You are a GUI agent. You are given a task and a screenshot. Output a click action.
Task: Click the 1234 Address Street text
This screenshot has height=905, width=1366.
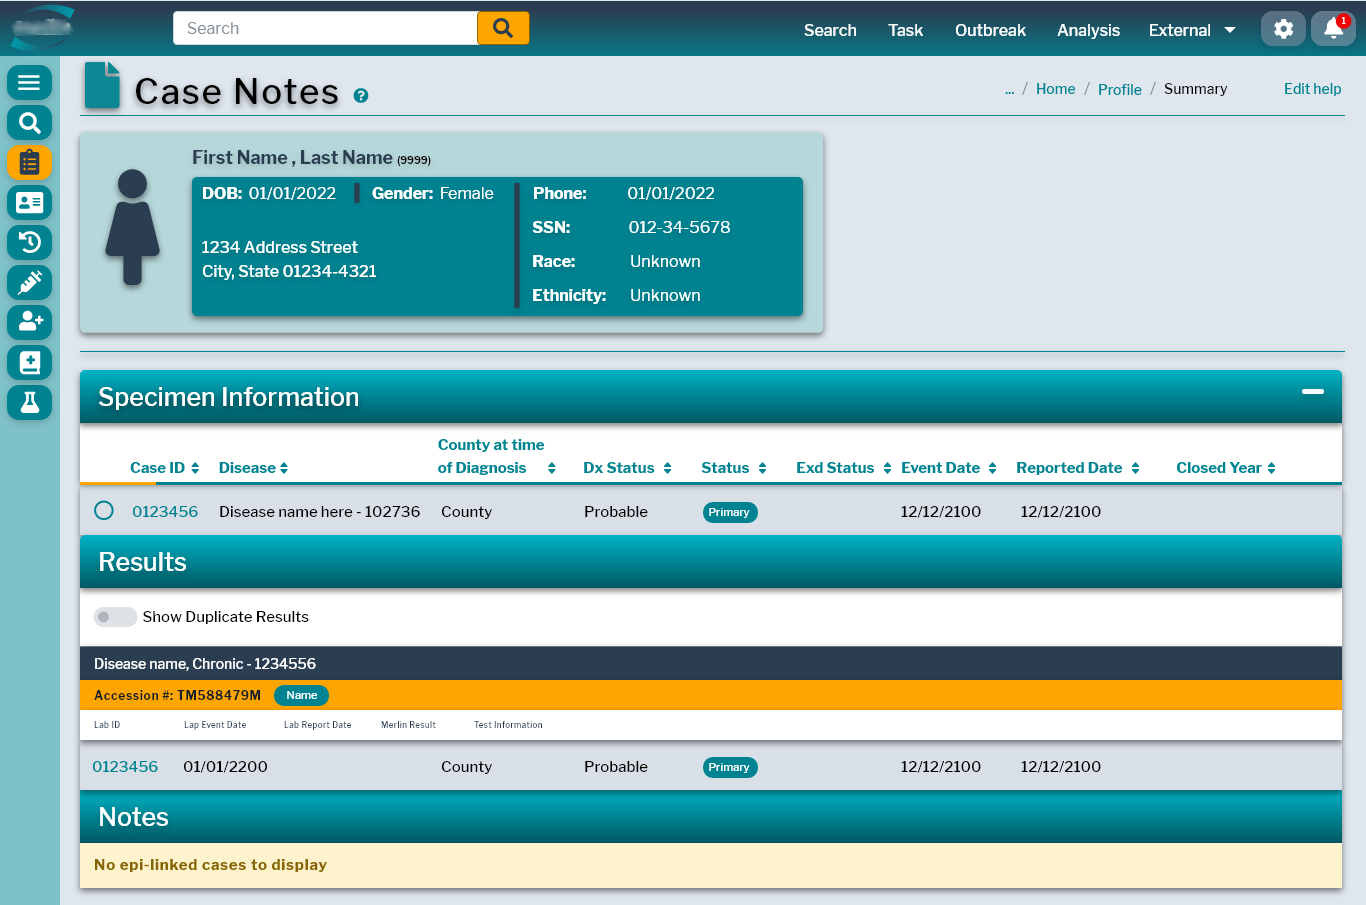tap(279, 247)
